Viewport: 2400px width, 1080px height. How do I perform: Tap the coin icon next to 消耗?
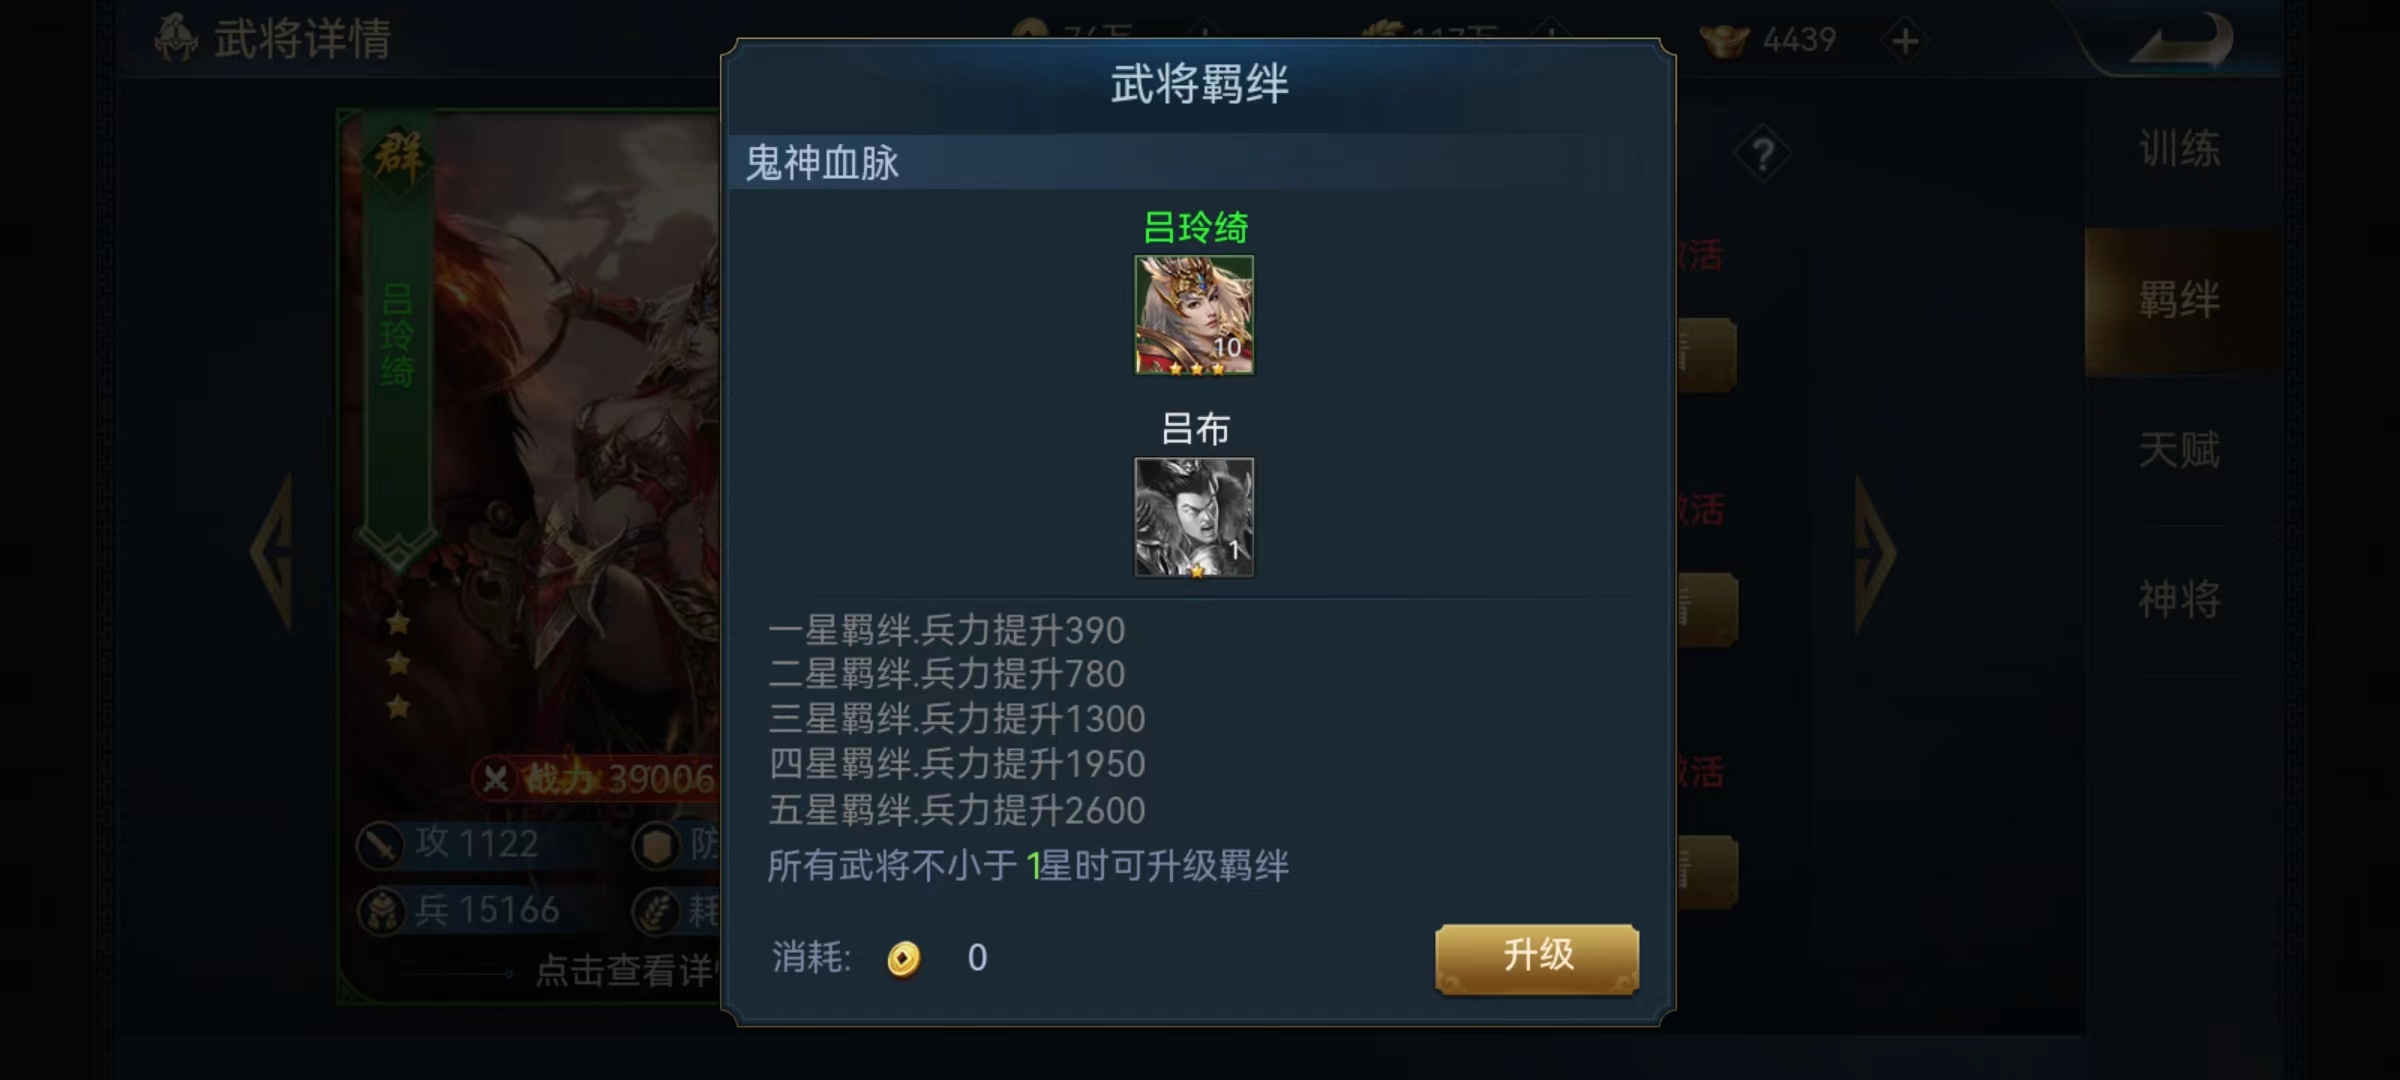point(903,958)
